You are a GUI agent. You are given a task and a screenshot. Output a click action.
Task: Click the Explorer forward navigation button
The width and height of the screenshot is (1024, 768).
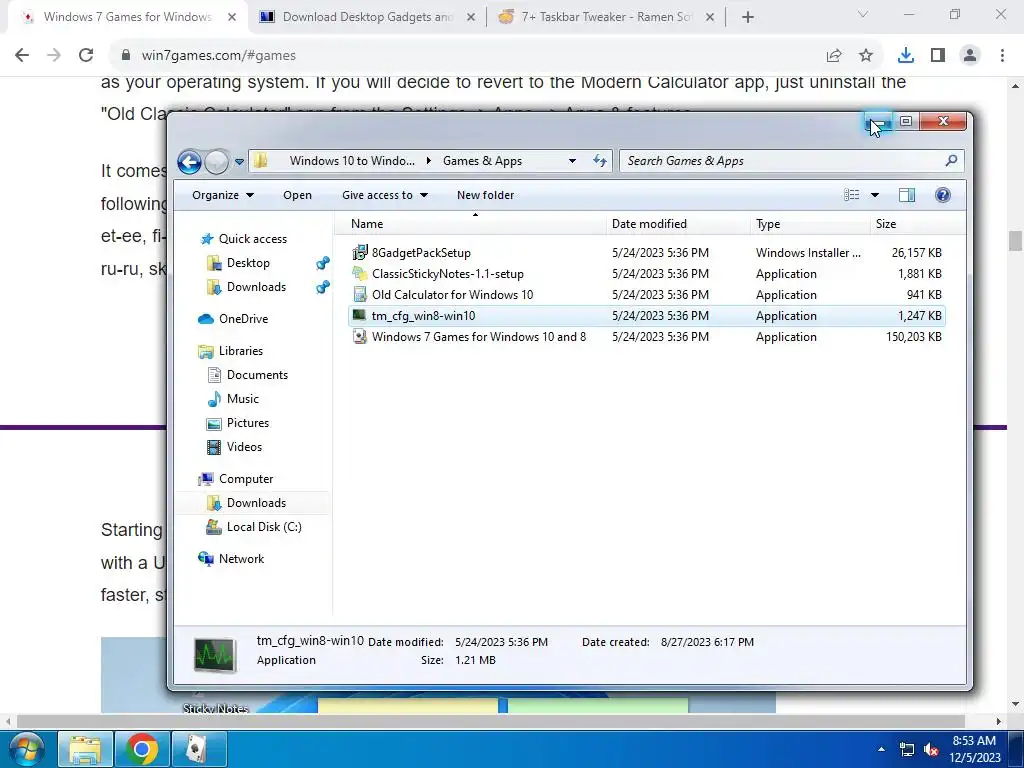tap(217, 161)
